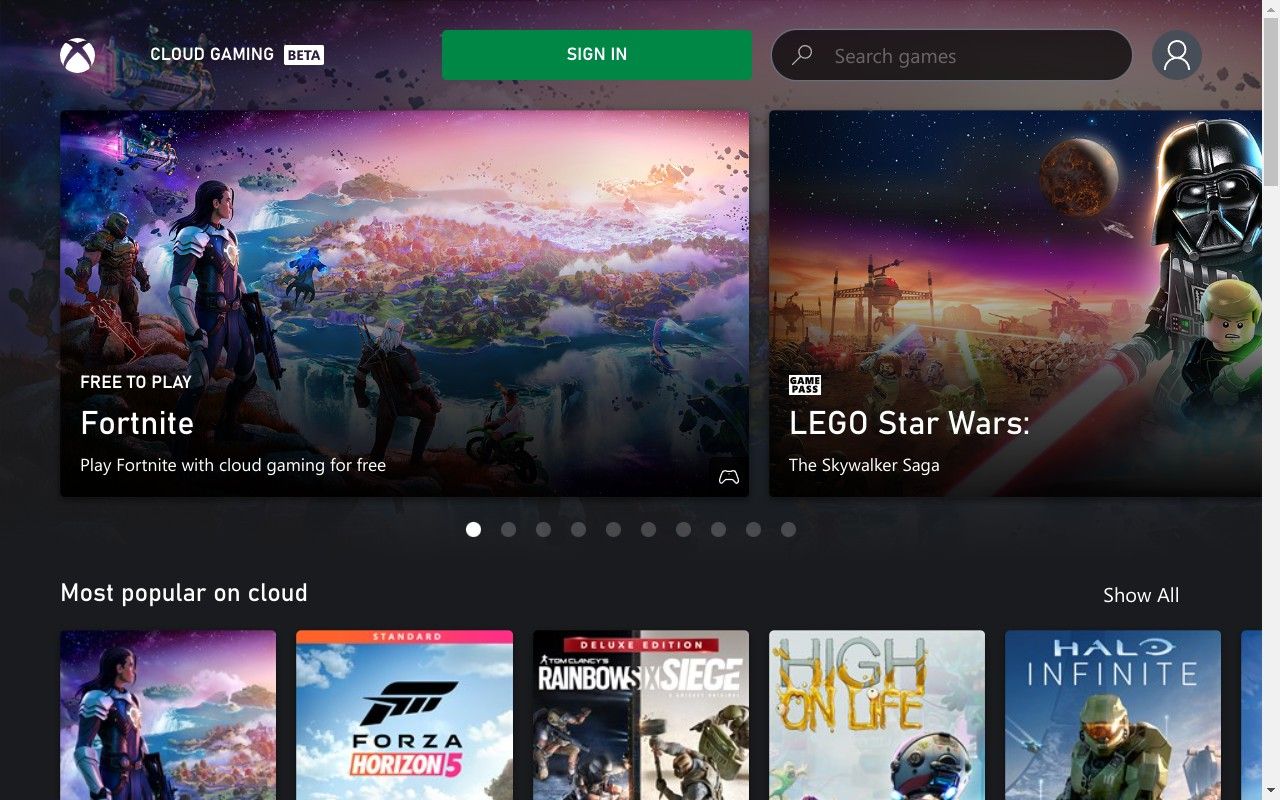Click Show All for Most popular on cloud

(1141, 595)
